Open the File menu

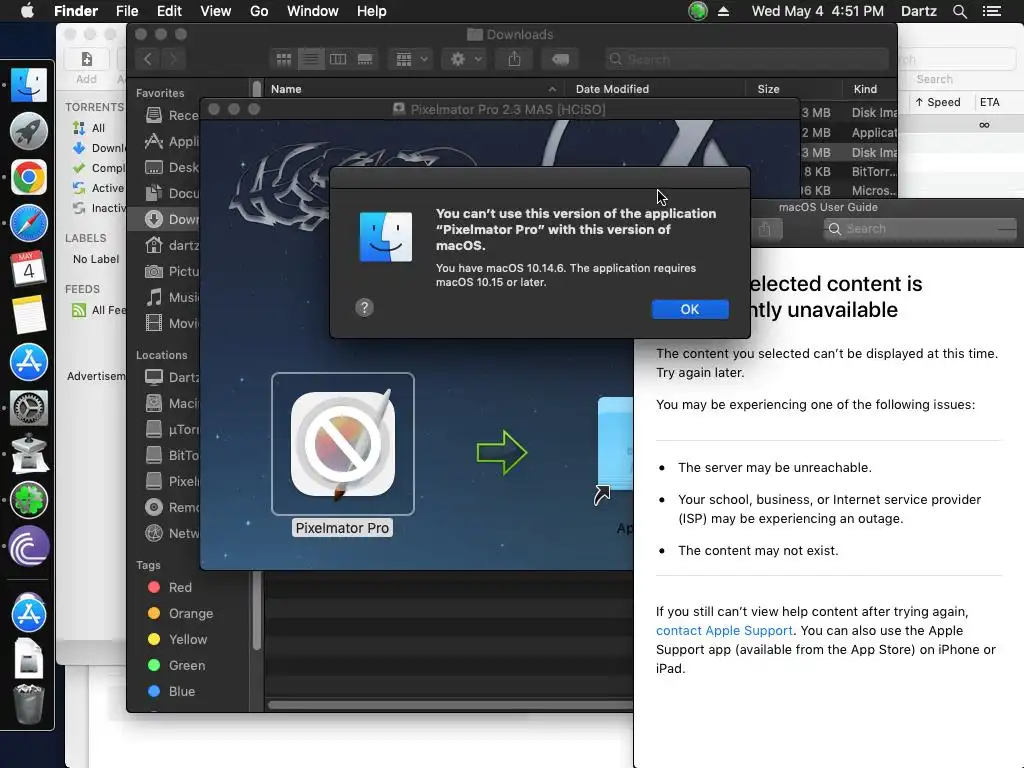pos(127,11)
